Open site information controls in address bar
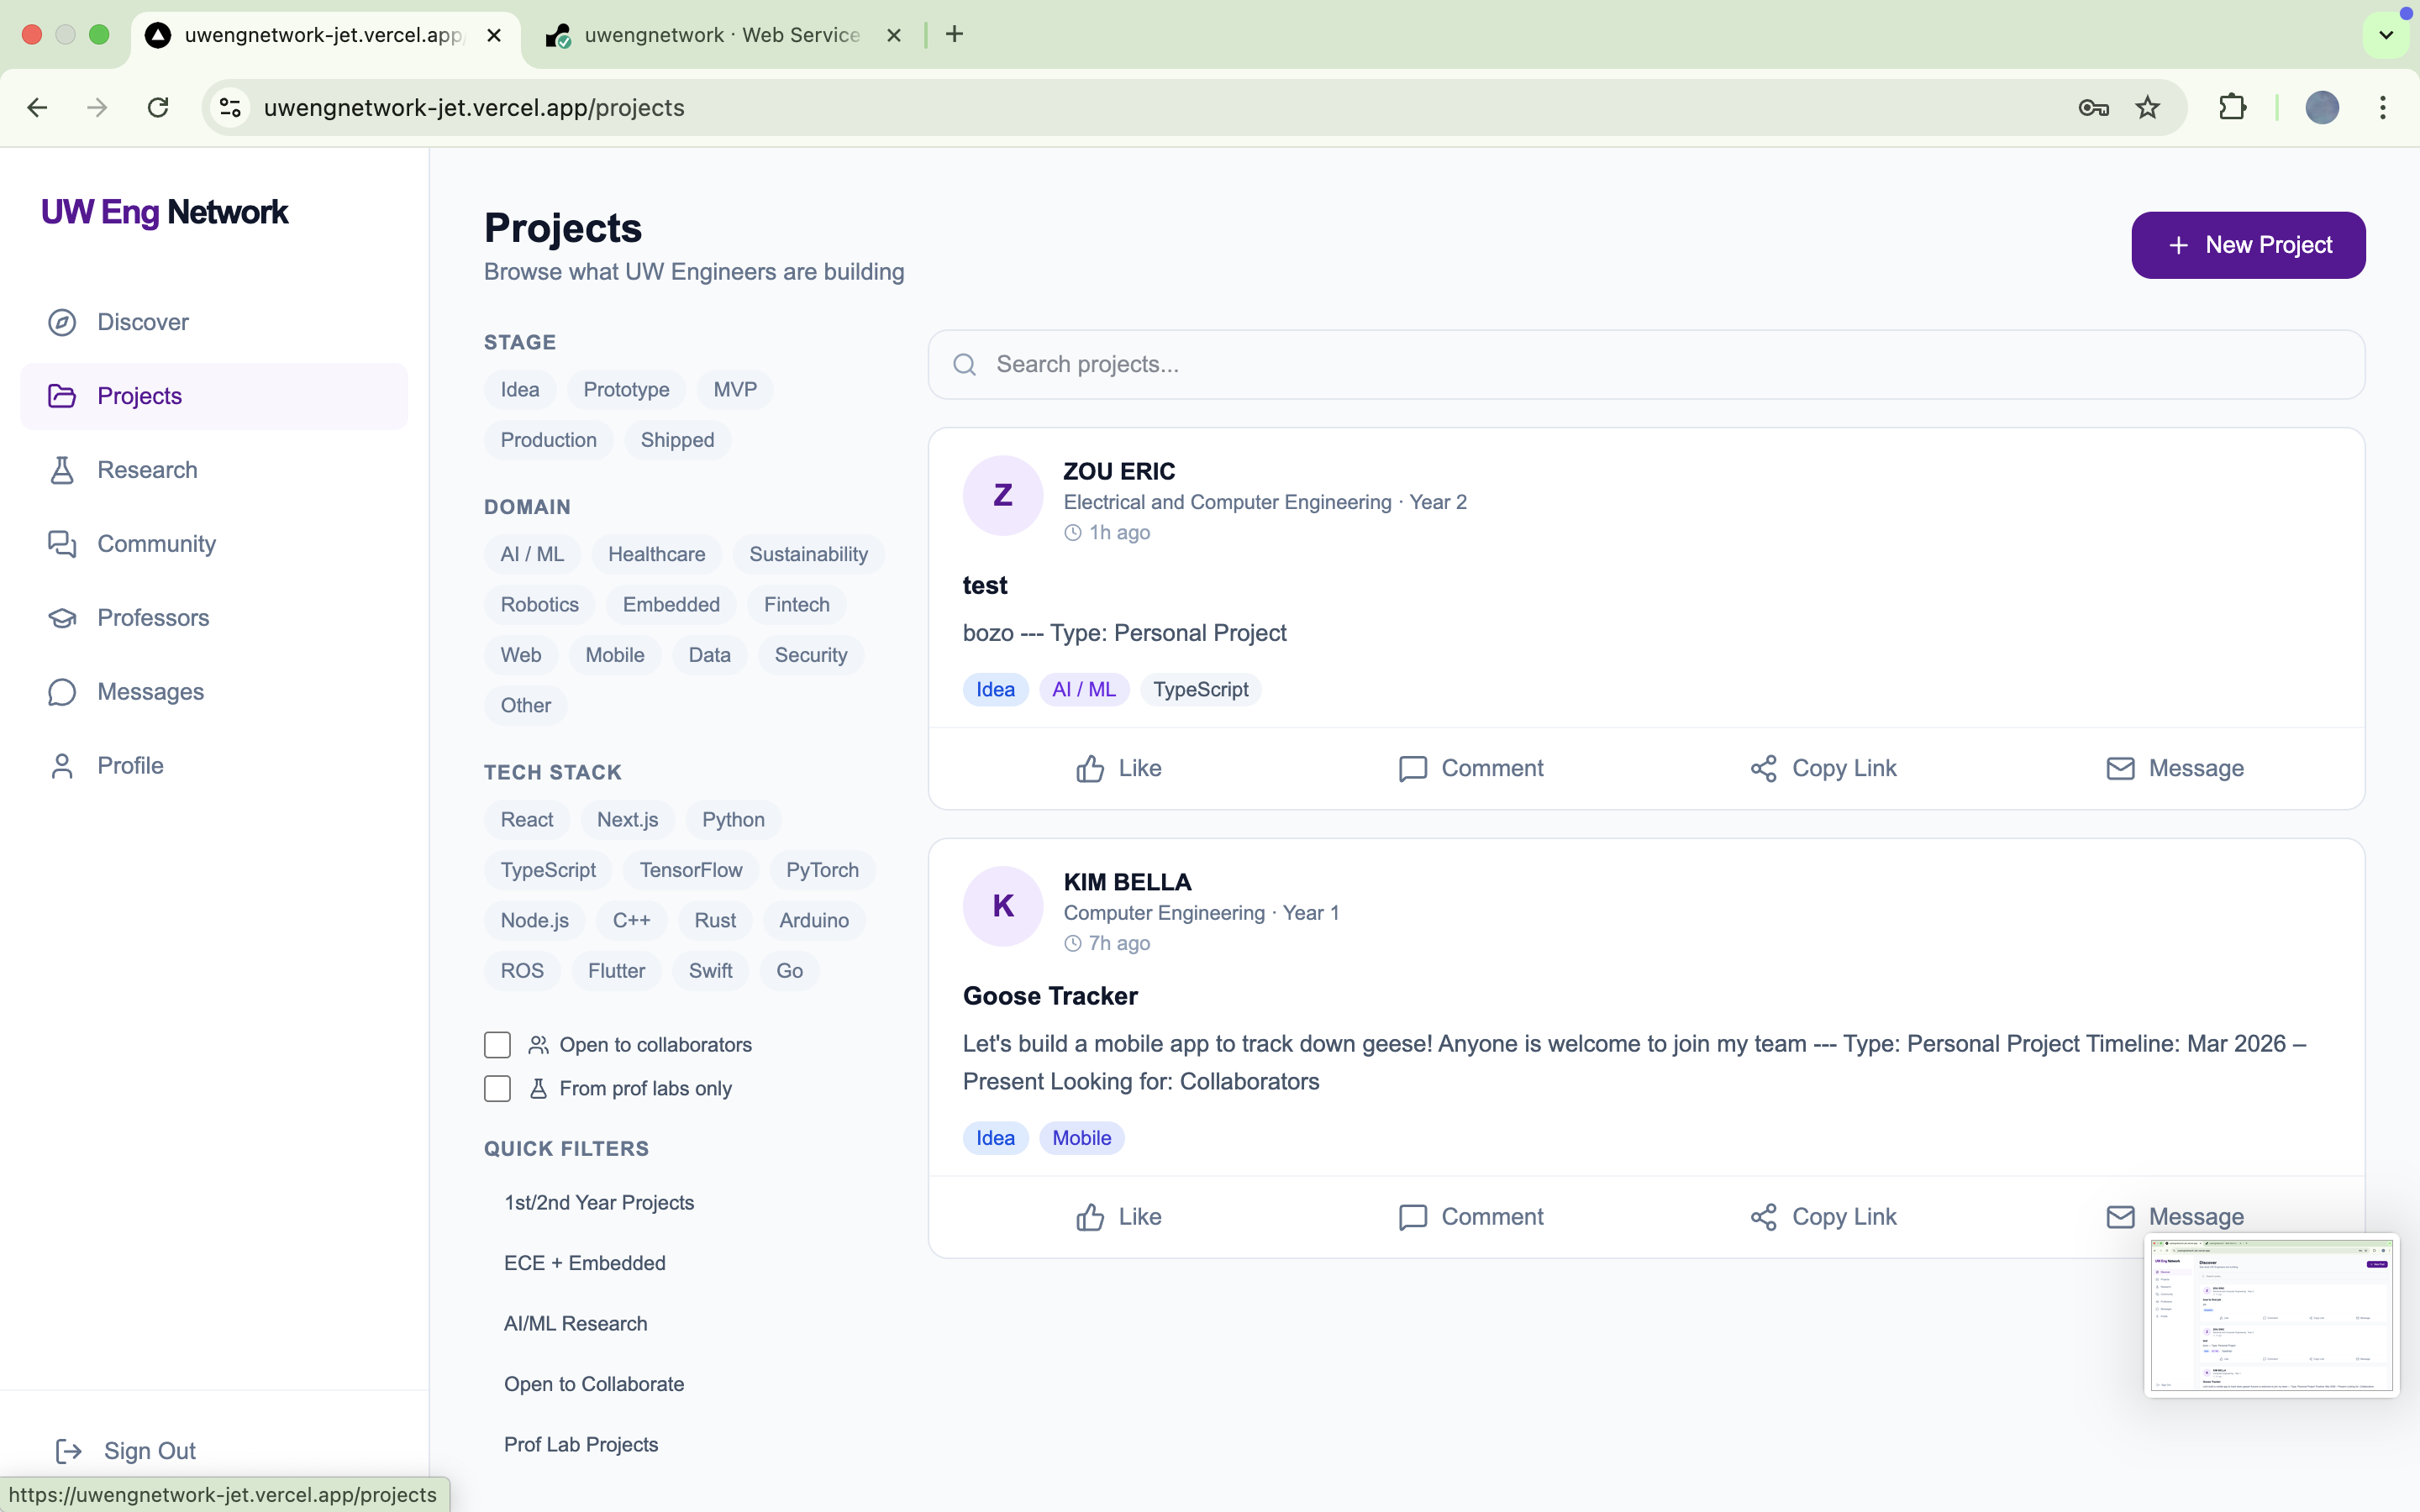Image resolution: width=2420 pixels, height=1512 pixels. [x=231, y=108]
